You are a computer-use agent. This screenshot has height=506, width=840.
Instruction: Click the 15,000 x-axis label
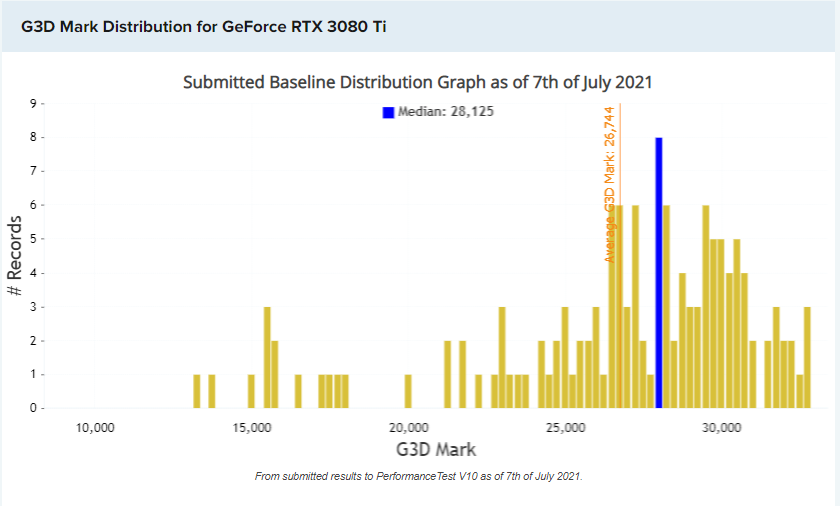click(252, 428)
